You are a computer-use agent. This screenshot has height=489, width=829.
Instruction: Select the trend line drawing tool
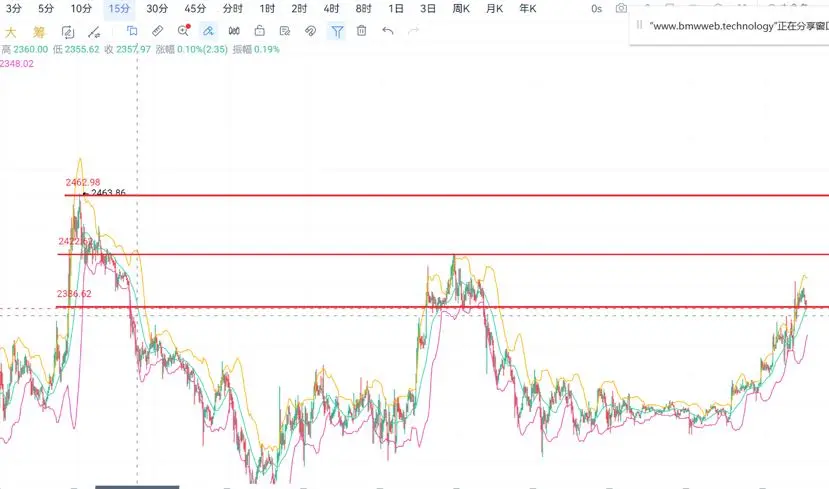(x=94, y=32)
